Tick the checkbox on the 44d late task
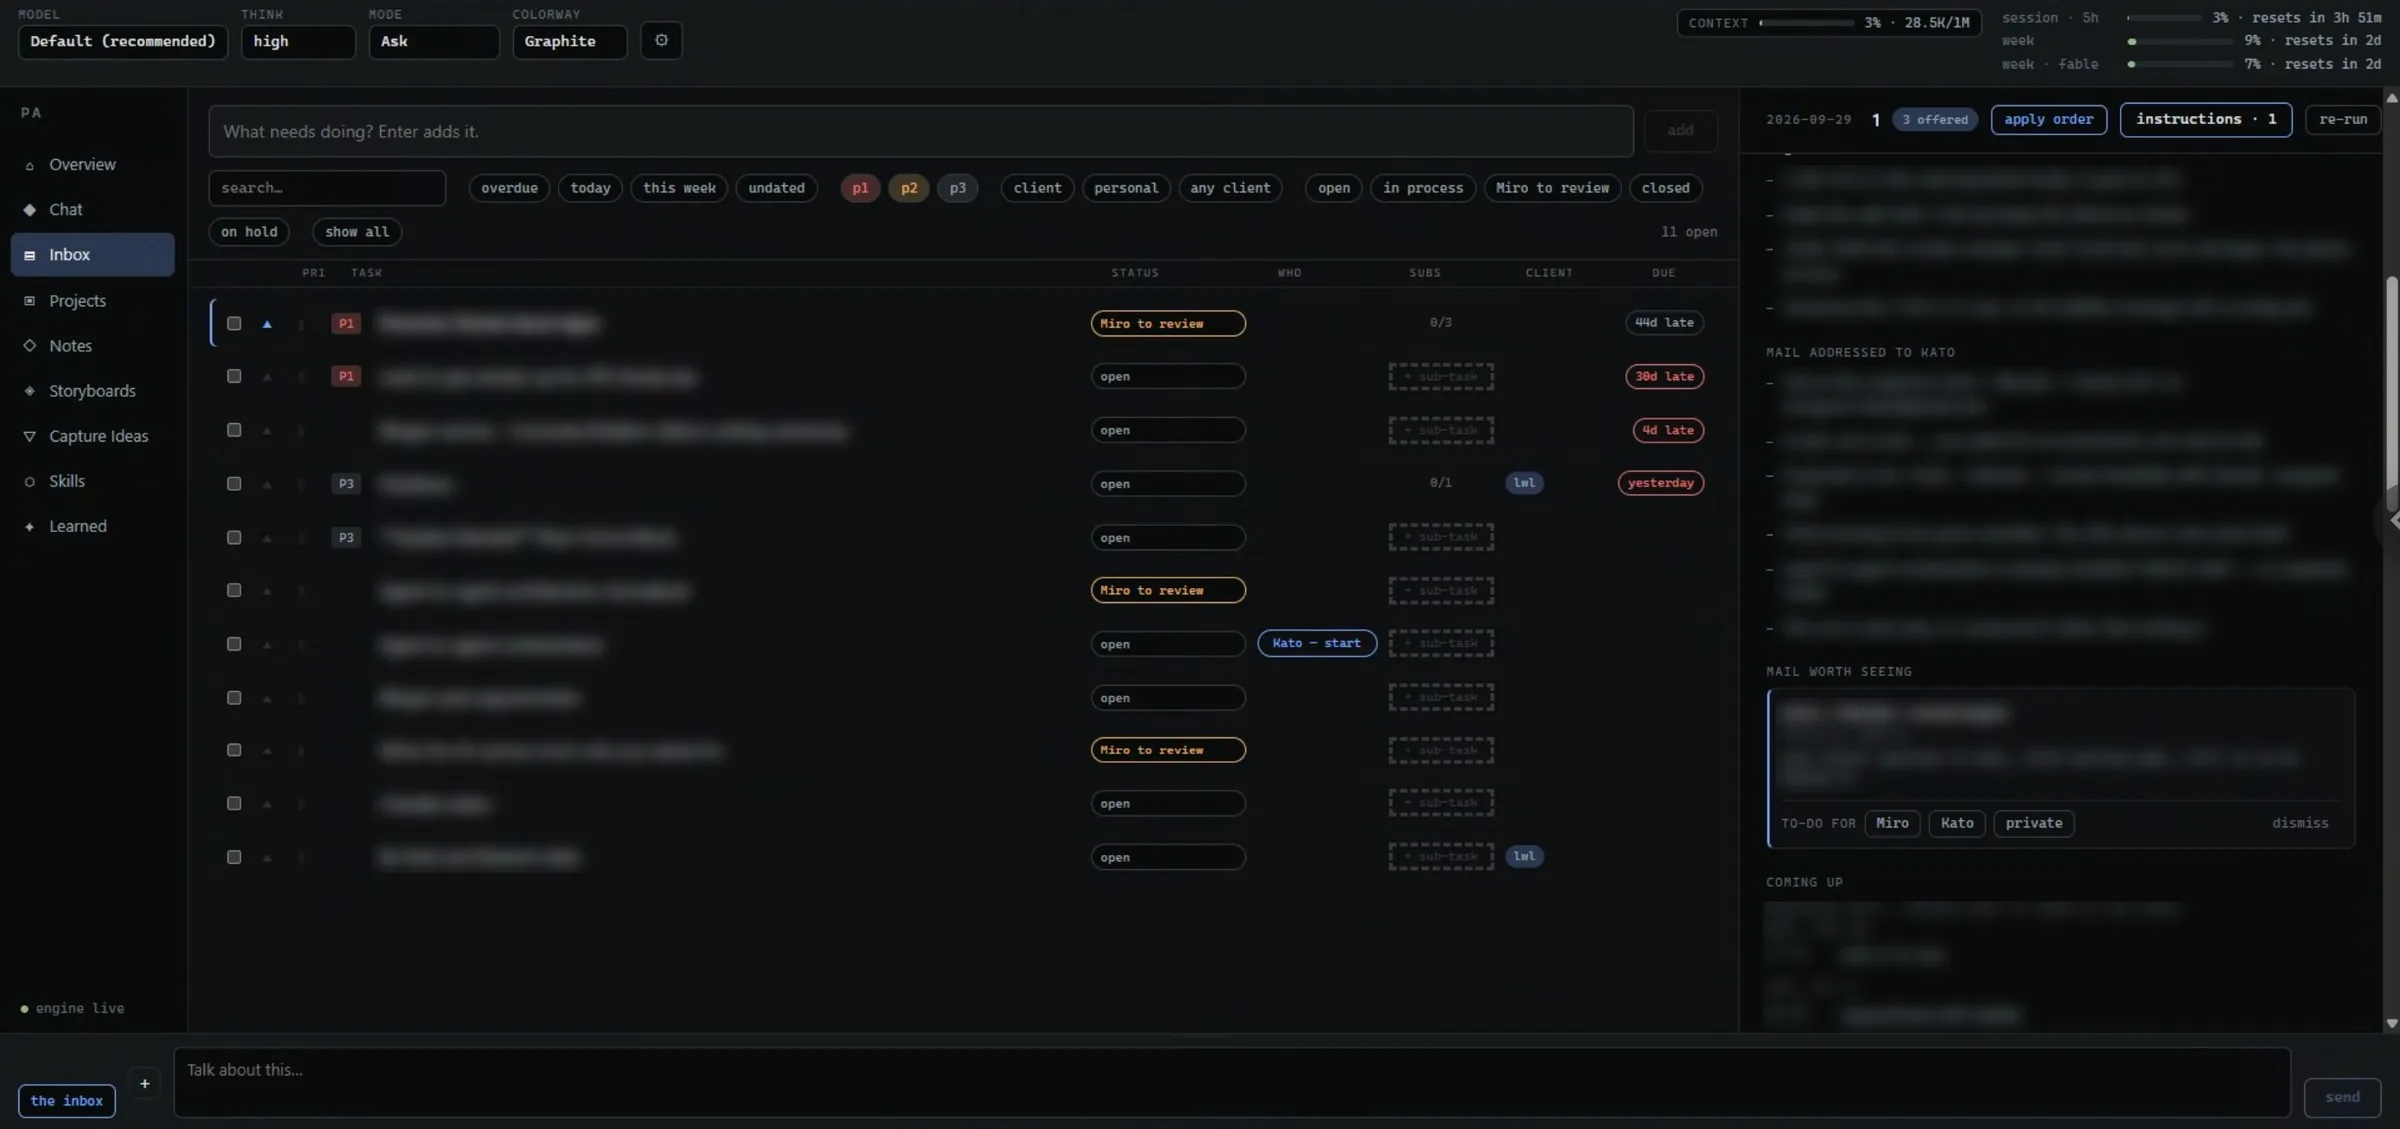Viewport: 2400px width, 1129px height. coord(234,323)
